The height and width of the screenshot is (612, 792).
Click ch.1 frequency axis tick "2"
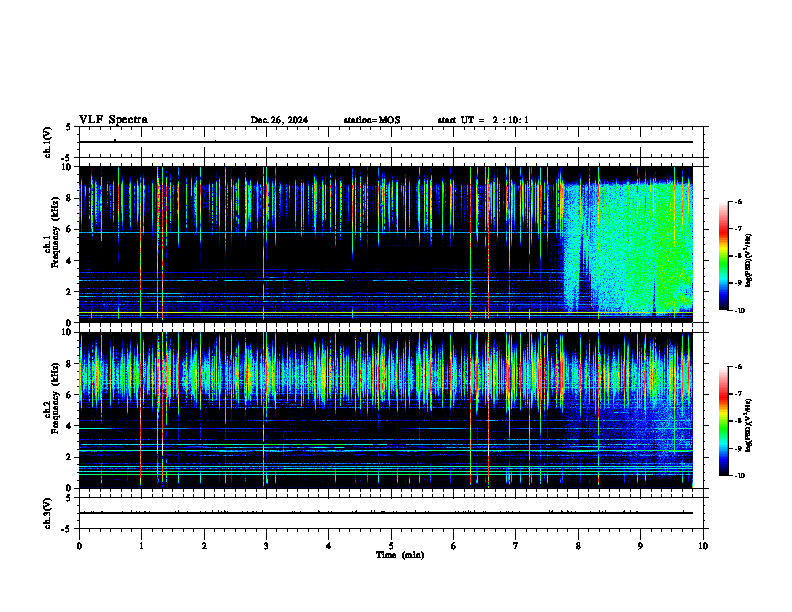click(70, 292)
